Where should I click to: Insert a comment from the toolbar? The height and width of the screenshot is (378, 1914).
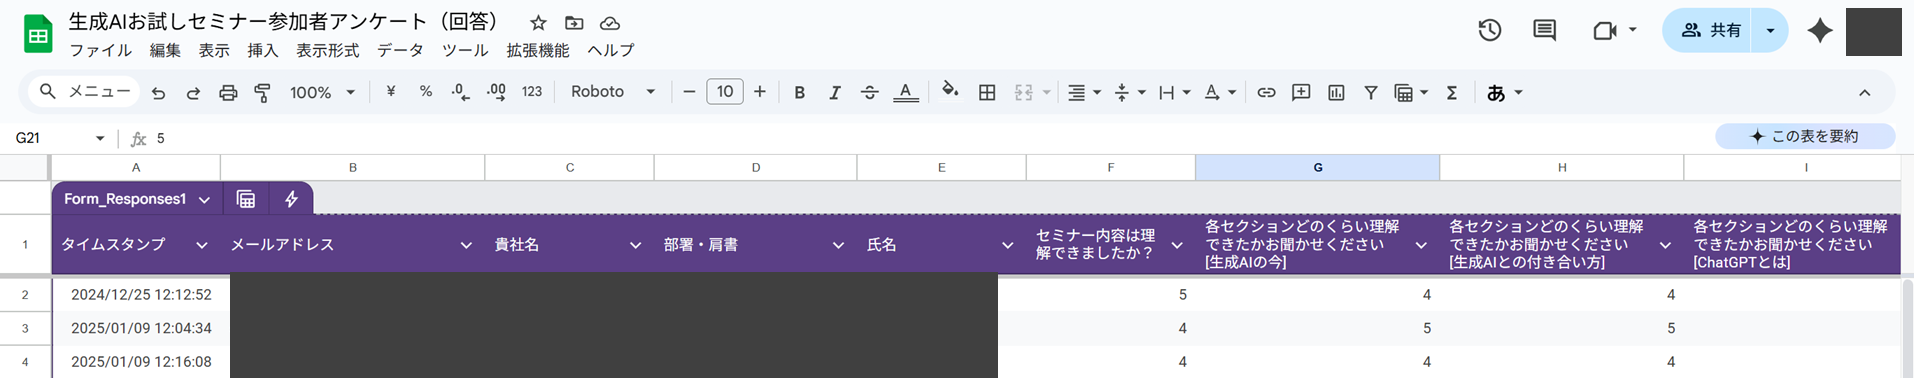pos(1301,92)
